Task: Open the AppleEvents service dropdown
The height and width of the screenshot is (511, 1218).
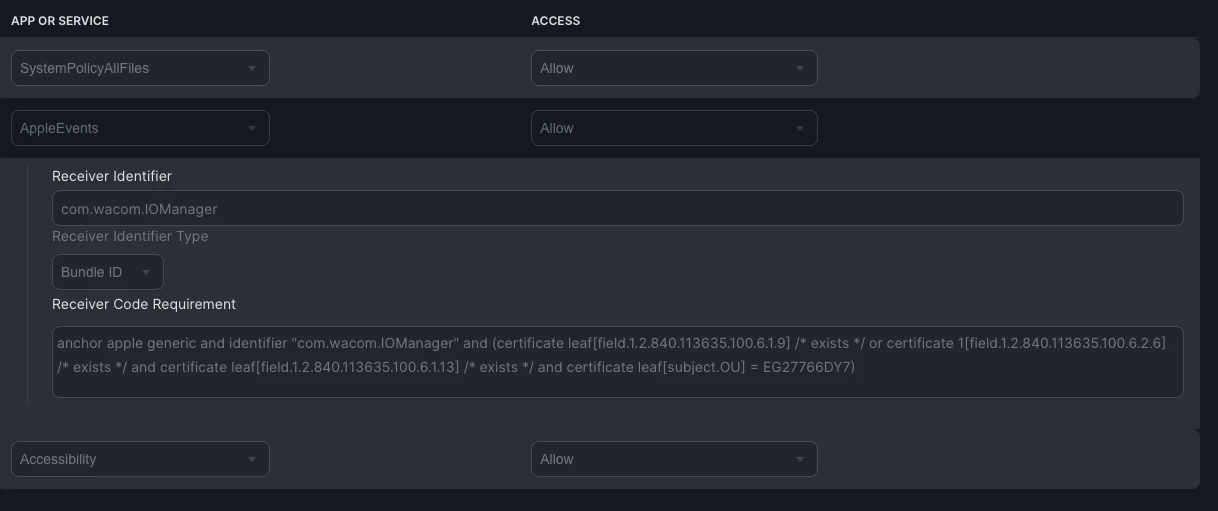Action: (x=140, y=128)
